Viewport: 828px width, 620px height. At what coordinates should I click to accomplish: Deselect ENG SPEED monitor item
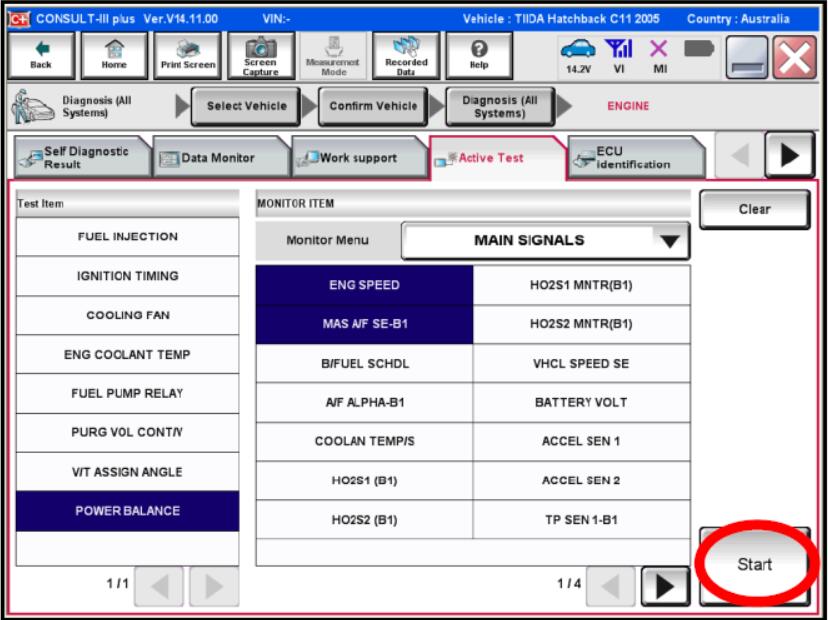(x=364, y=285)
